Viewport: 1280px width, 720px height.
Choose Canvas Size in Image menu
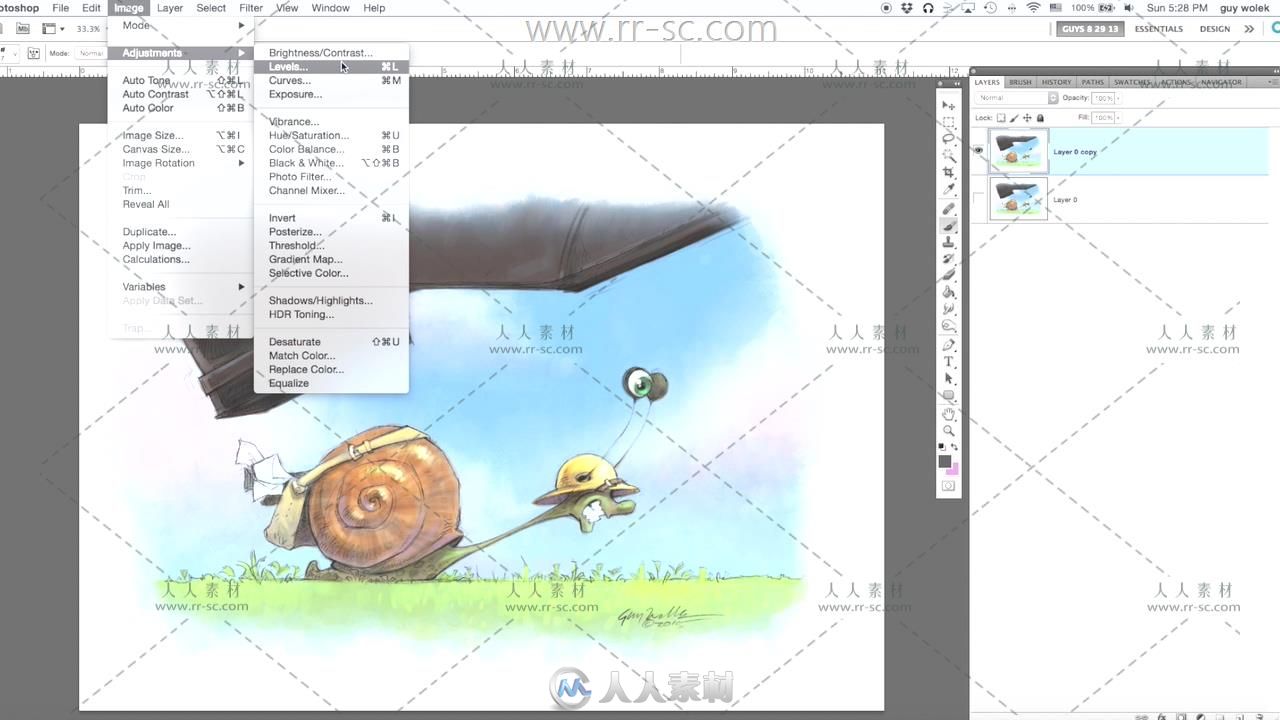pyautogui.click(x=180, y=149)
